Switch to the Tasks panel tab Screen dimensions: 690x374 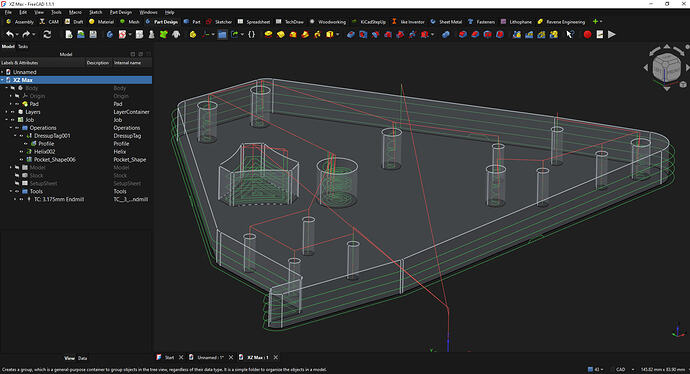[22, 46]
